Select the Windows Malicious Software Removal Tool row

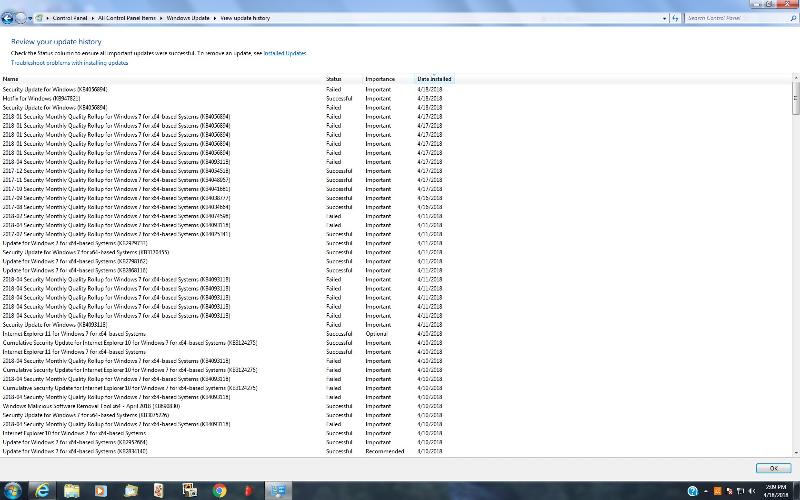(x=222, y=406)
